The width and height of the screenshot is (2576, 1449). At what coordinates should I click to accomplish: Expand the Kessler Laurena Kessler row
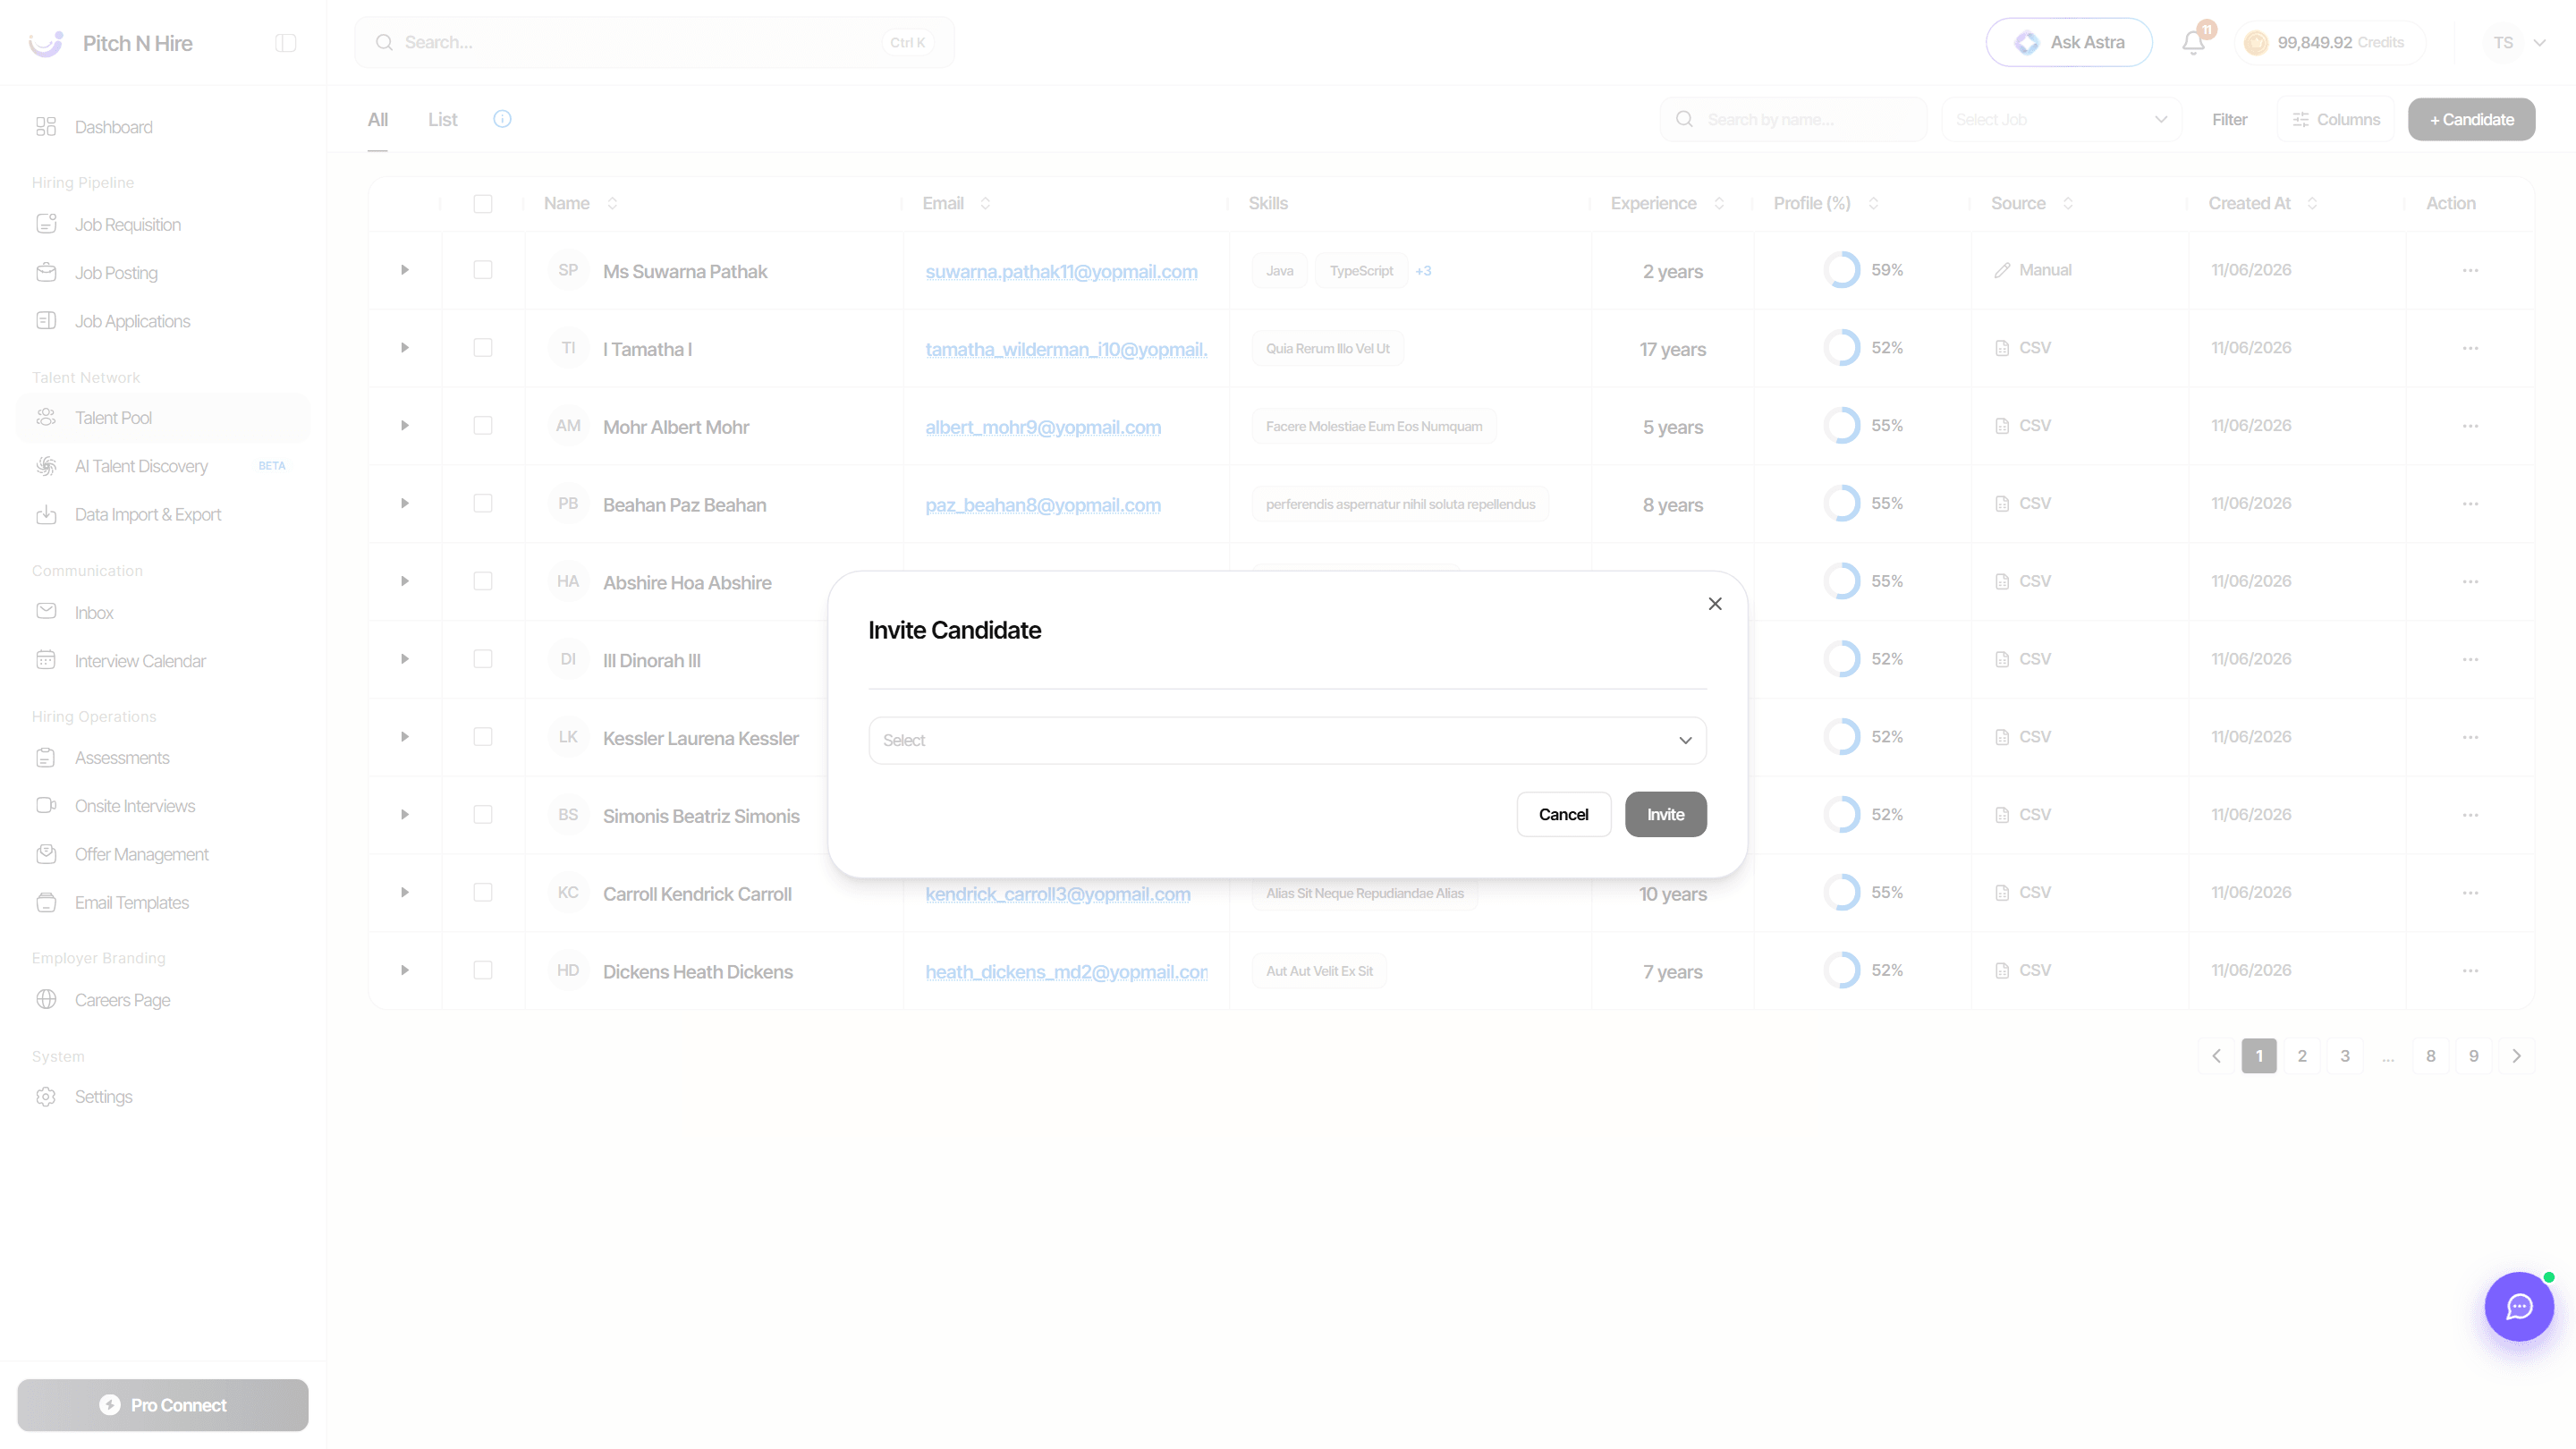click(405, 737)
